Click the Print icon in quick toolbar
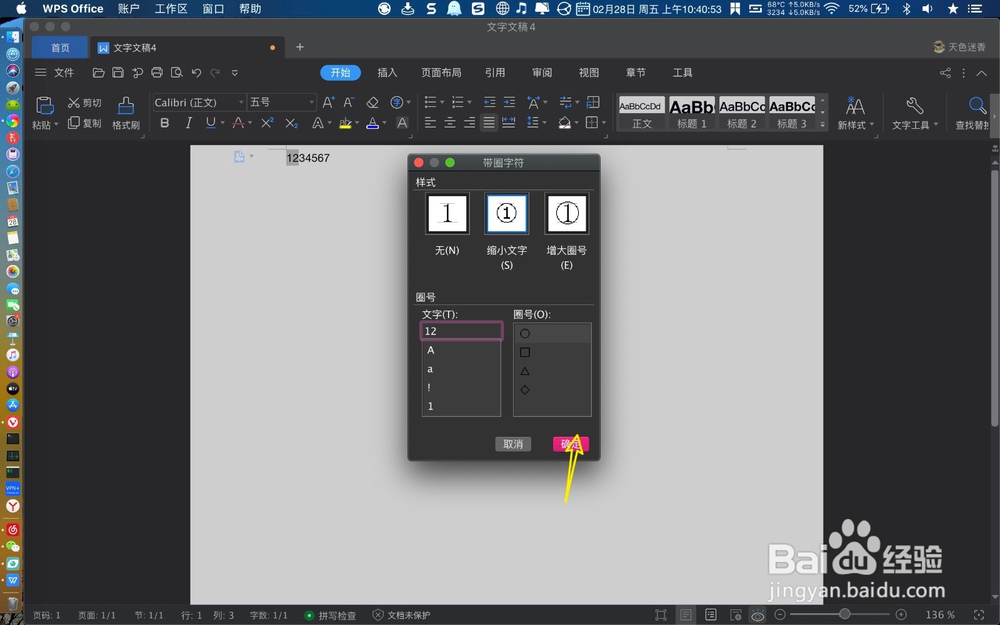This screenshot has width=1000, height=625. 157,73
